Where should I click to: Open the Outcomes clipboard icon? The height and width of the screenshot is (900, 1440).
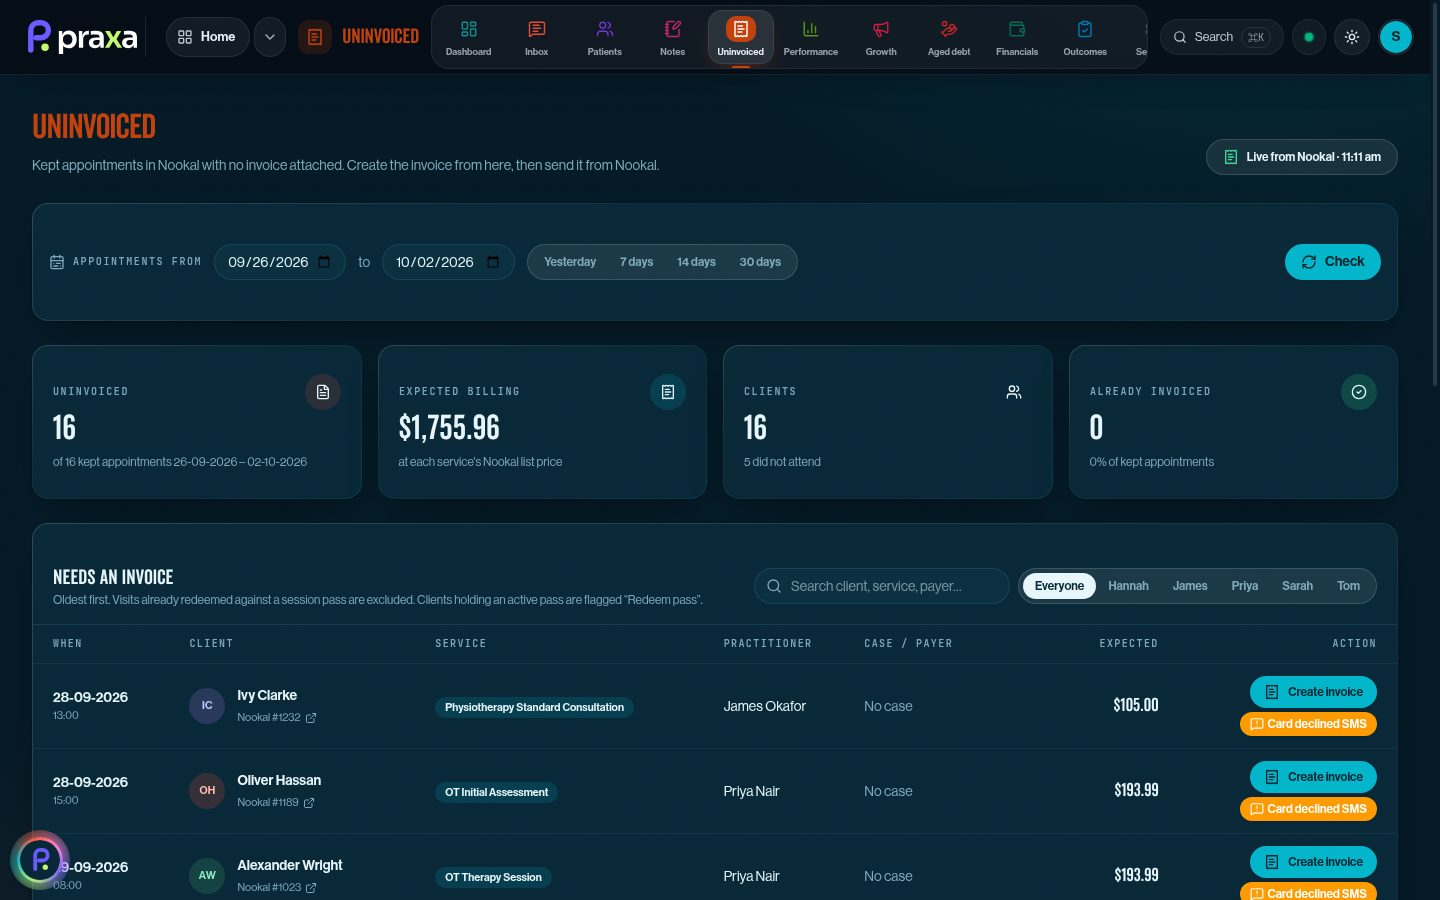pos(1085,37)
